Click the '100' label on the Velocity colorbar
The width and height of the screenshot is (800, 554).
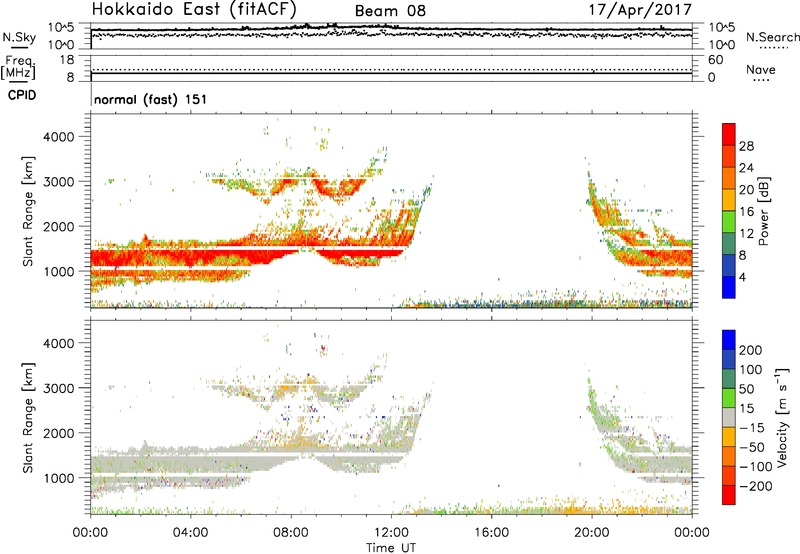tap(751, 370)
